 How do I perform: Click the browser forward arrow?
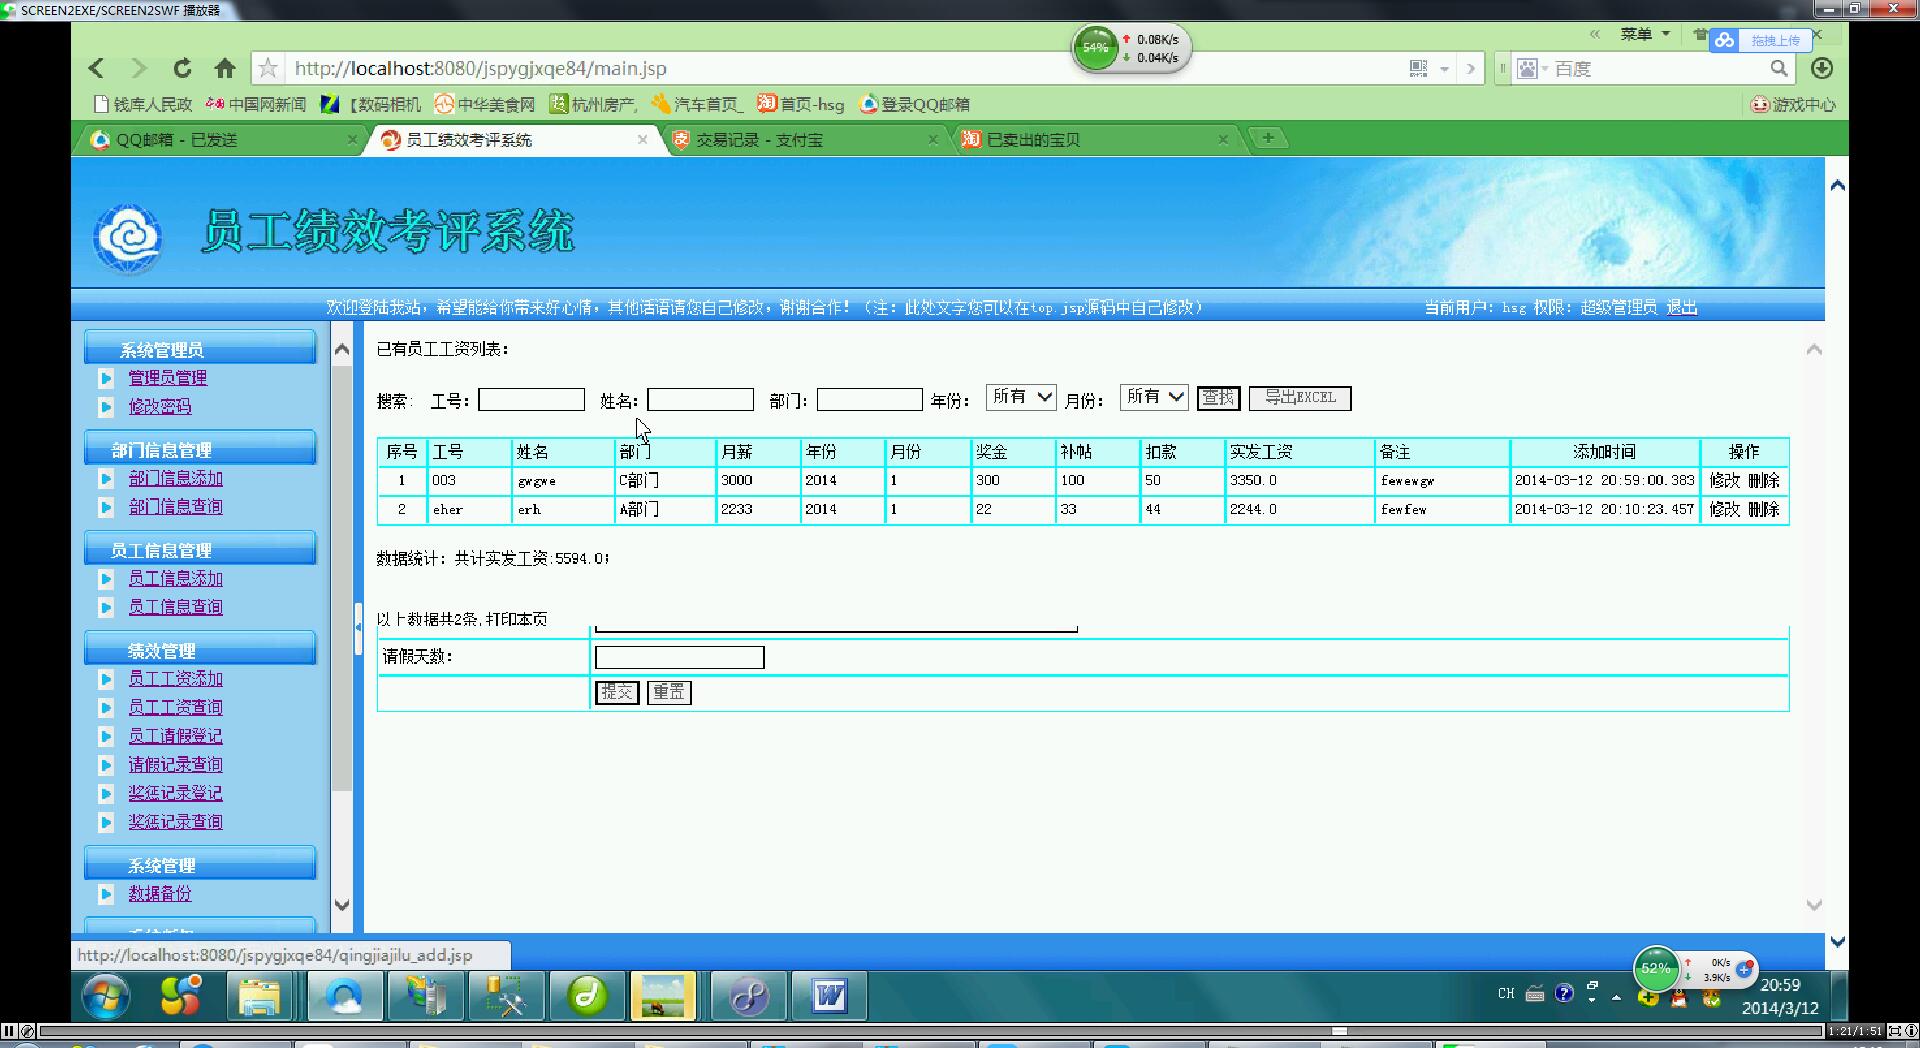139,68
